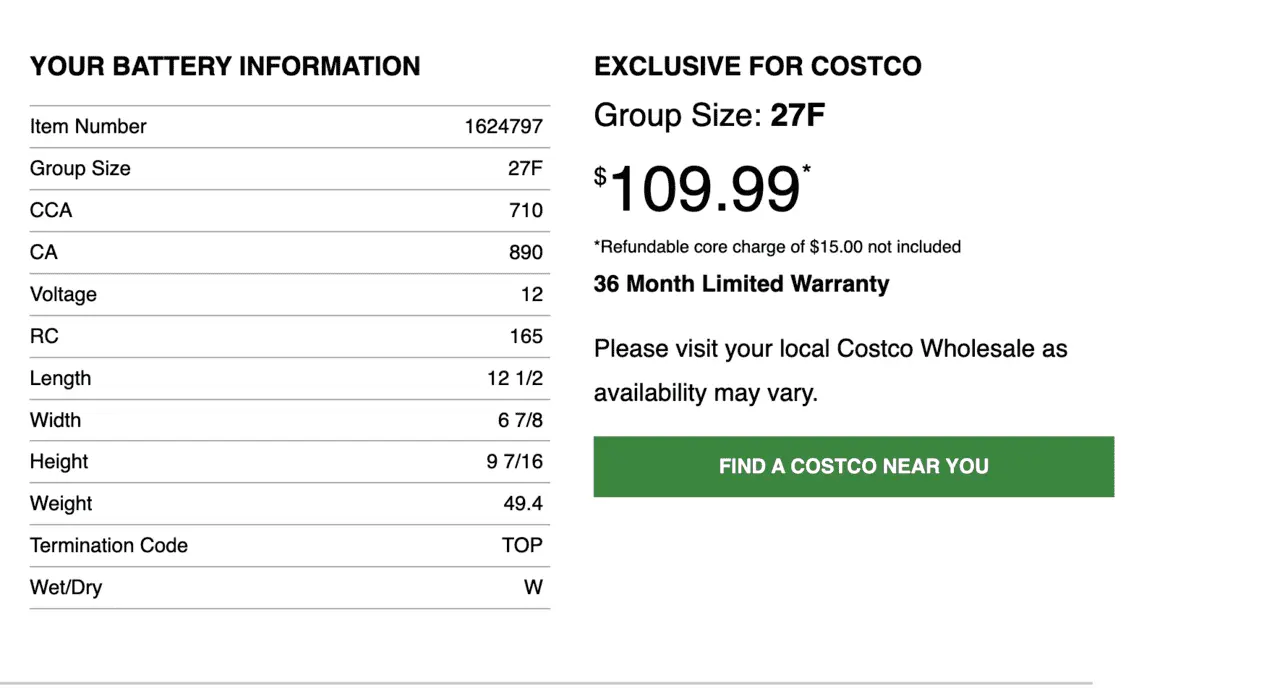The height and width of the screenshot is (689, 1280).
Task: Click the Your Battery Information heading
Action: (x=225, y=67)
